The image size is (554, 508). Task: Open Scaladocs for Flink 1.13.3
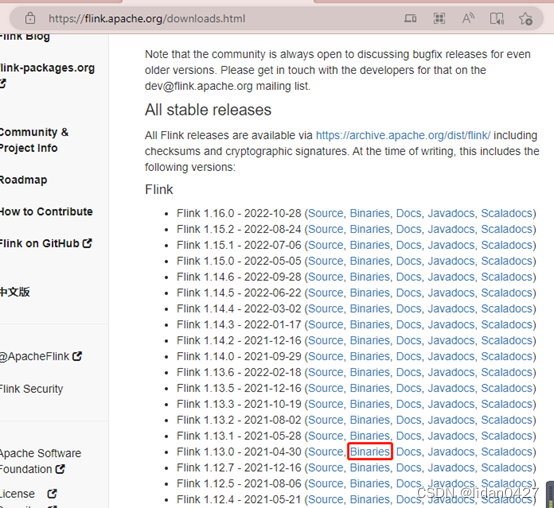(x=507, y=404)
